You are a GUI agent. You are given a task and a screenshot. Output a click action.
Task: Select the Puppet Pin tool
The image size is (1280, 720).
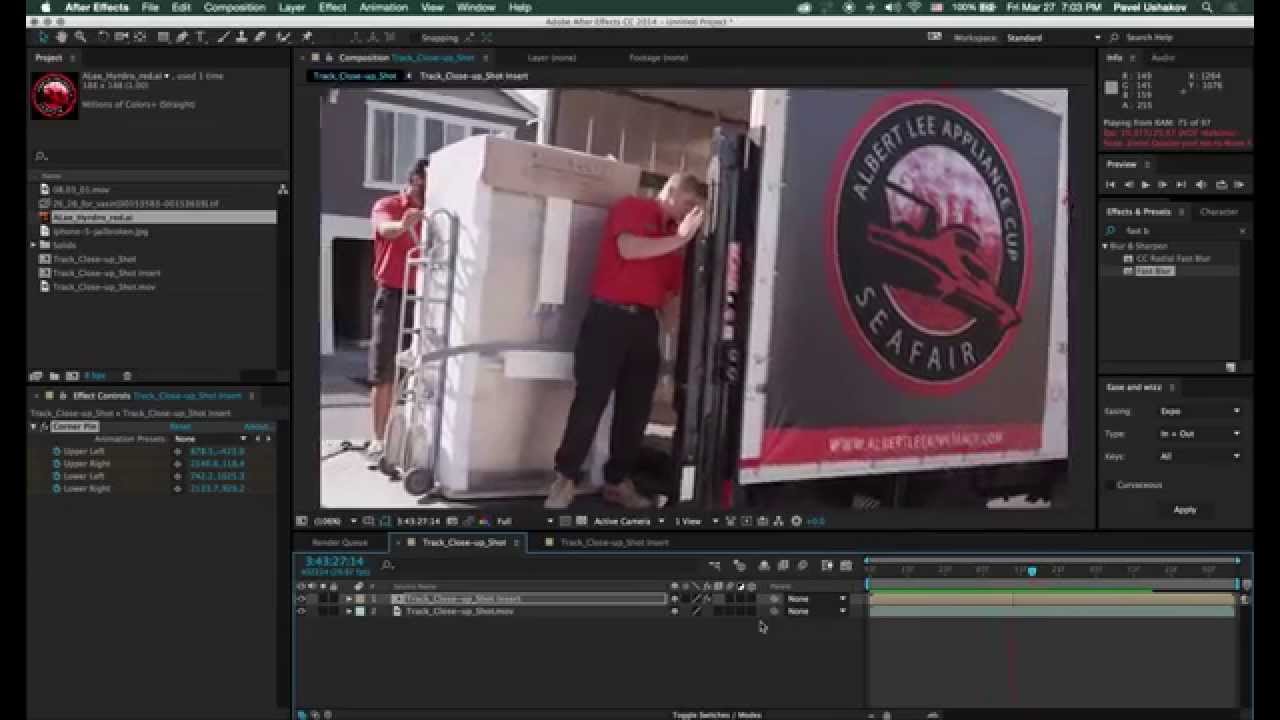(307, 37)
